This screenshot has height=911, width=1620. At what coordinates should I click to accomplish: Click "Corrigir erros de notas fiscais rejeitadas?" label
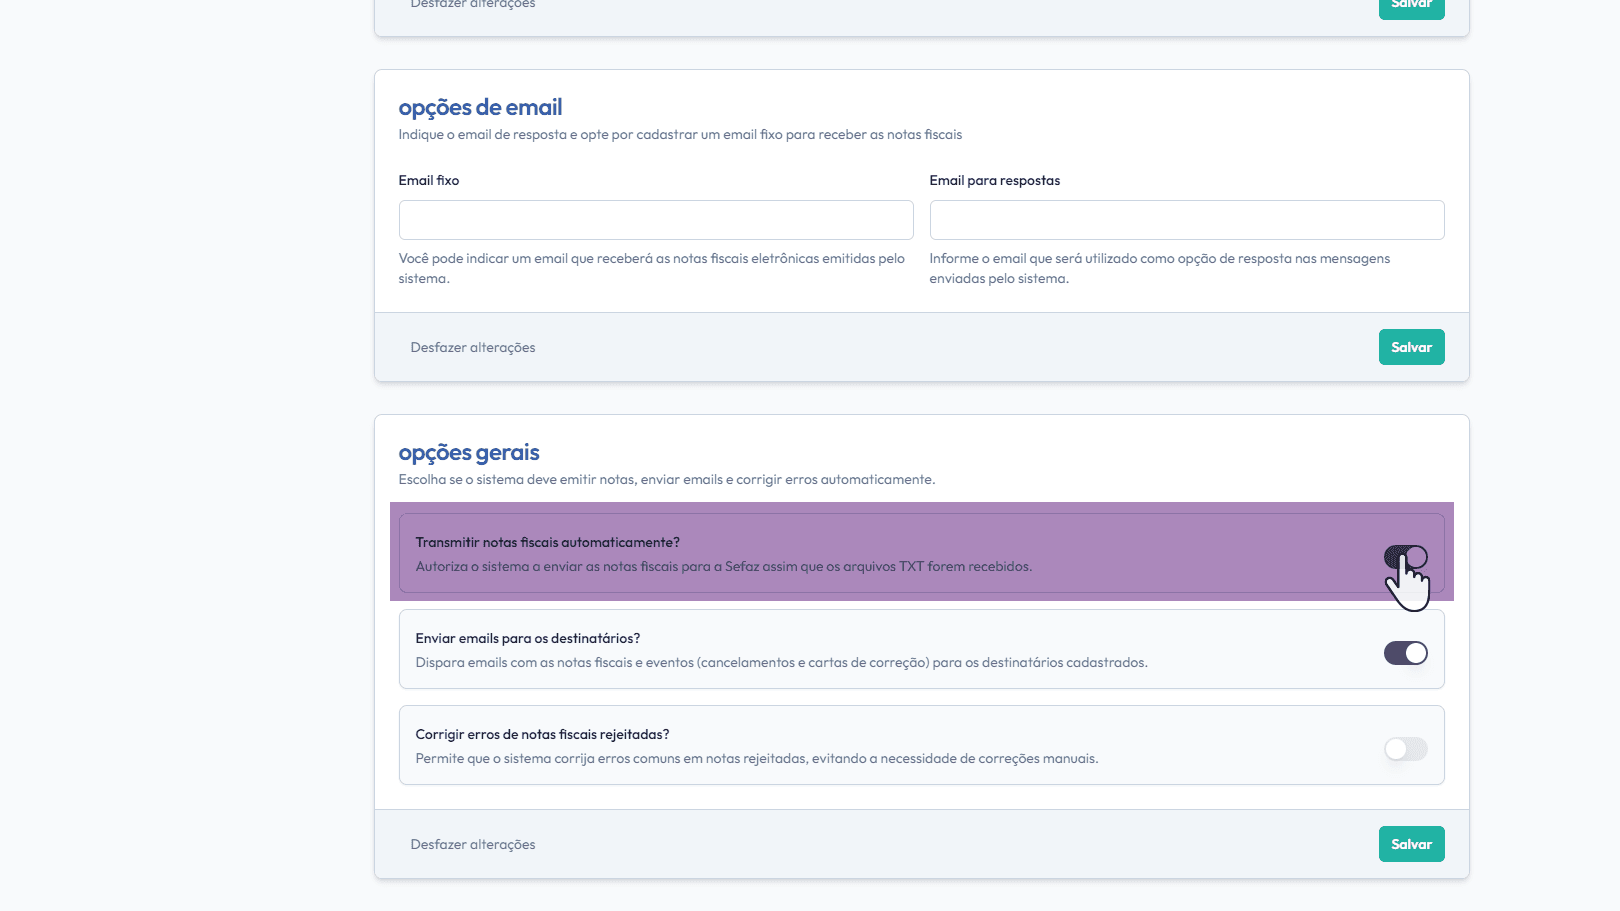pyautogui.click(x=542, y=734)
